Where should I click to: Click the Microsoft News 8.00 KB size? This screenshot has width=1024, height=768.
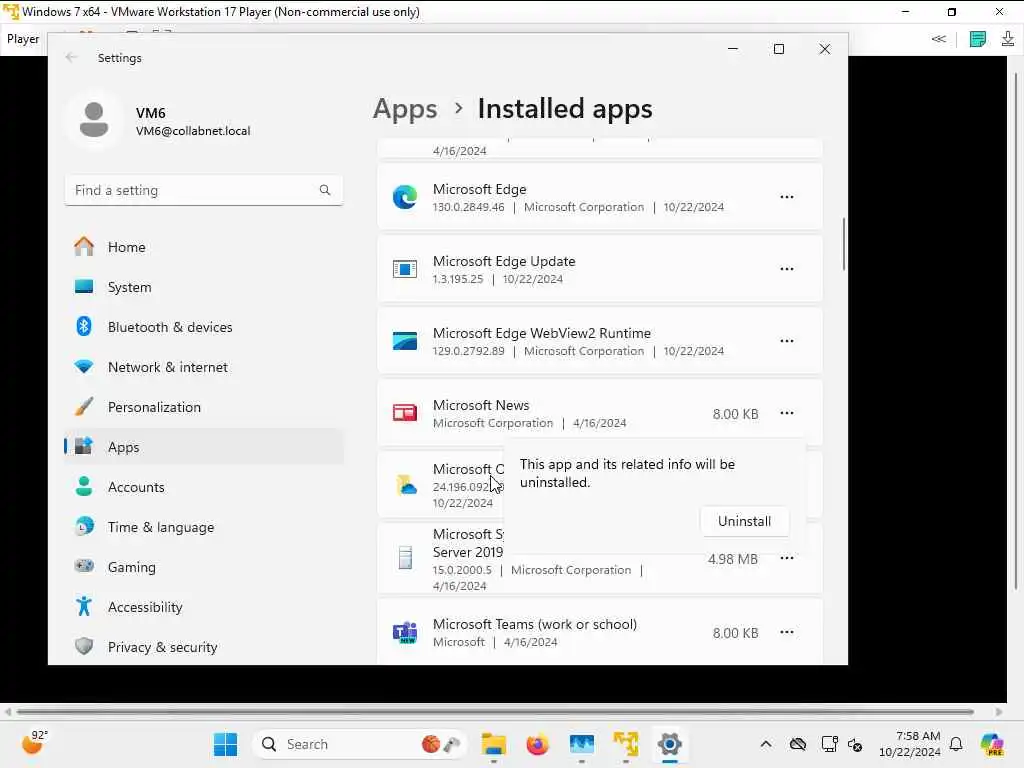735,414
